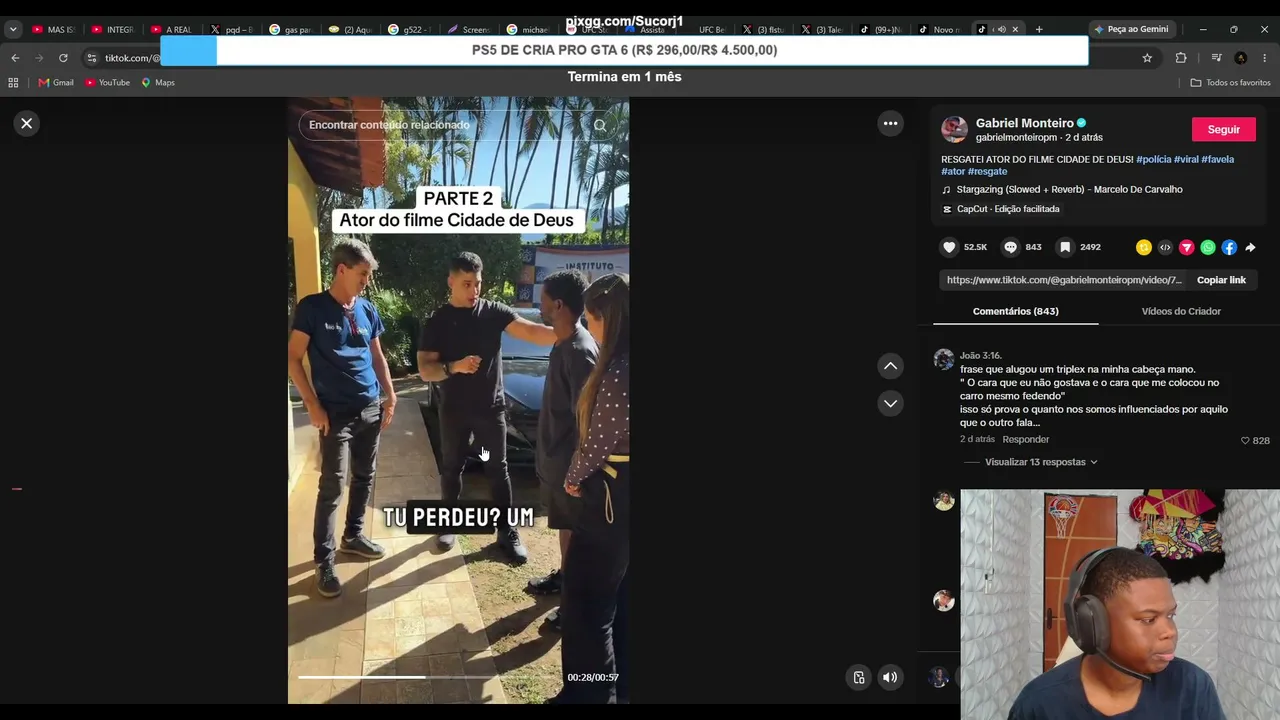Screen dimensions: 1280x720
Task: Open the Todos os favoritos folder
Action: point(1230,83)
